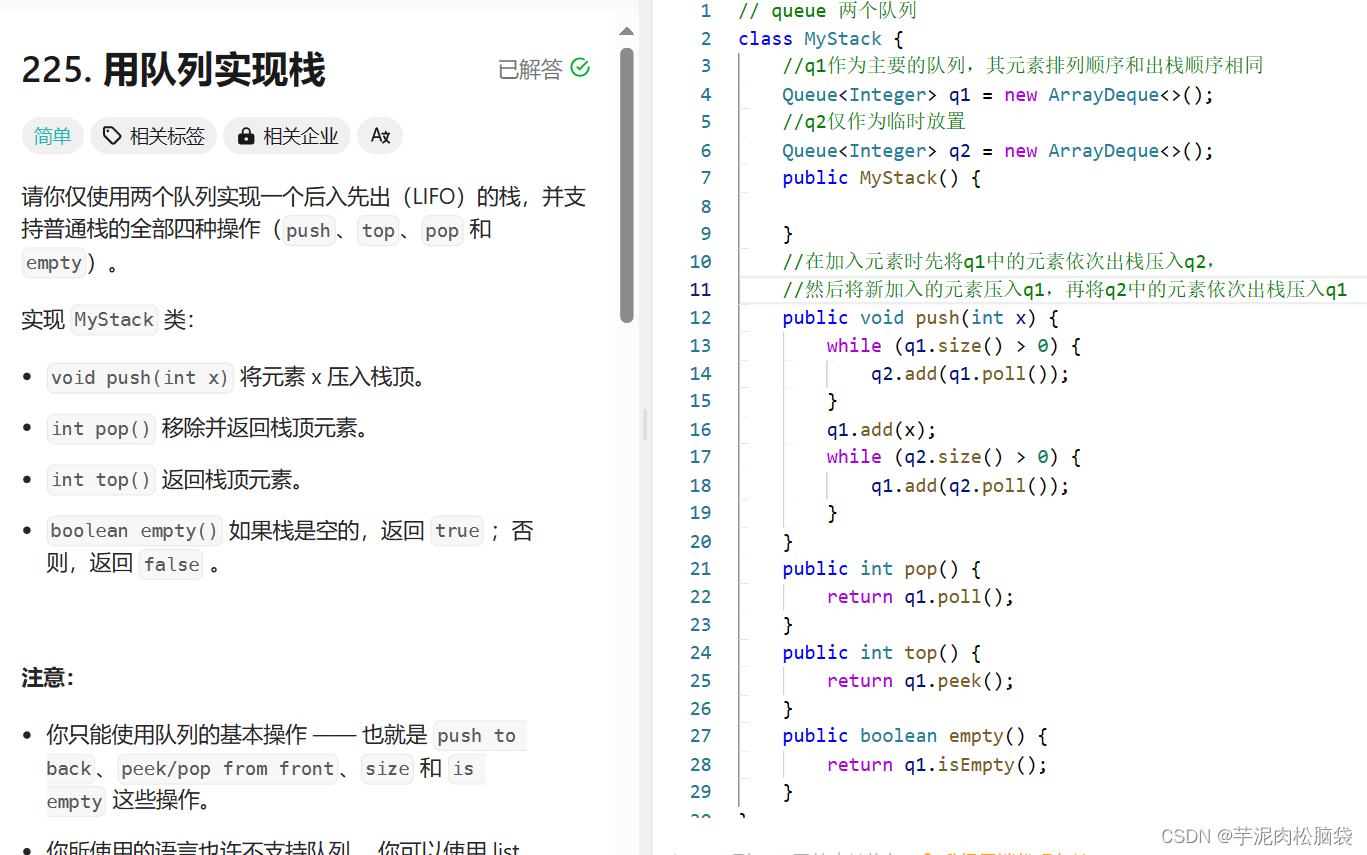Click line number 1 in the gutter
The width and height of the screenshot is (1367, 855).
(706, 11)
